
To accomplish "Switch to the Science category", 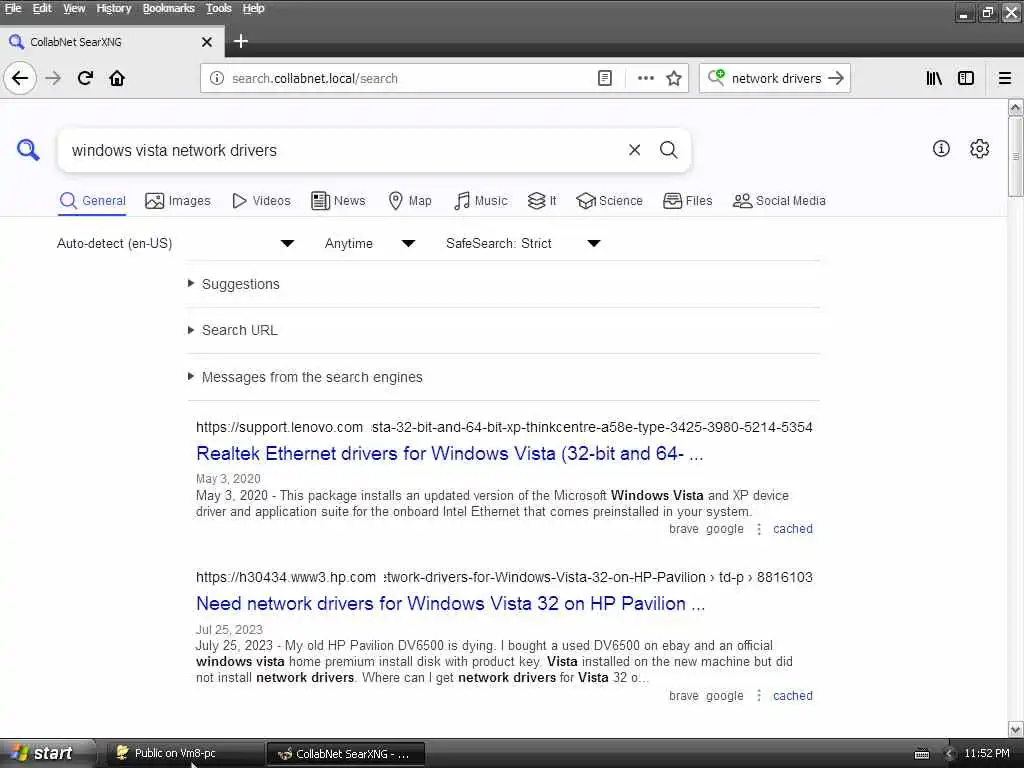I will click(x=609, y=200).
